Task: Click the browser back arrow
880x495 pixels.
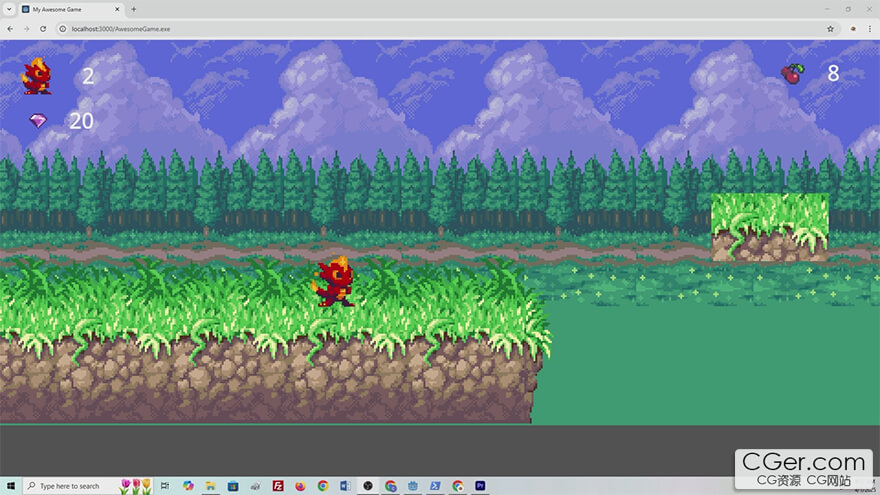Action: coord(10,29)
